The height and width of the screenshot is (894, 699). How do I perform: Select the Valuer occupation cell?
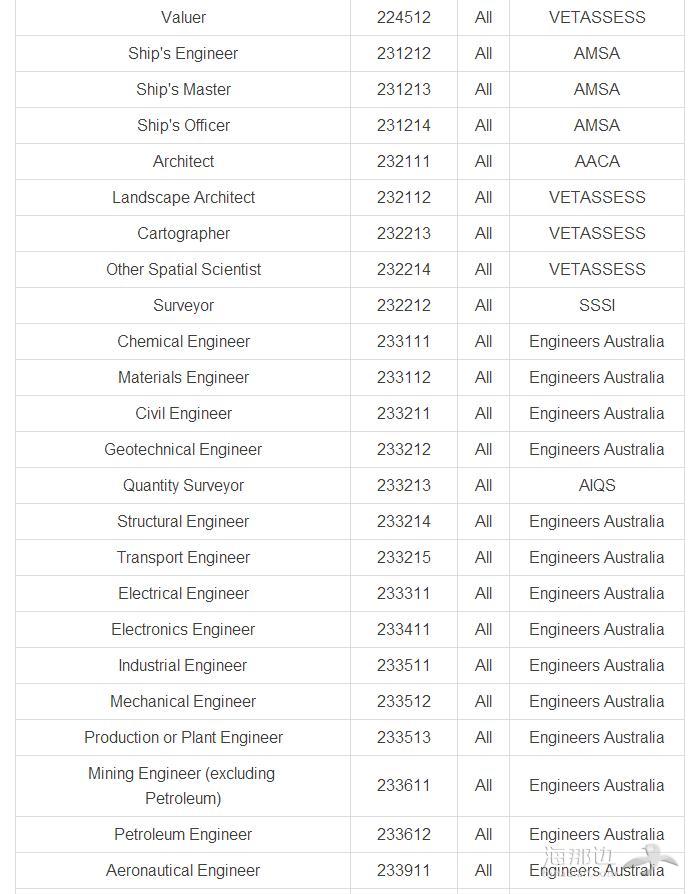(183, 17)
